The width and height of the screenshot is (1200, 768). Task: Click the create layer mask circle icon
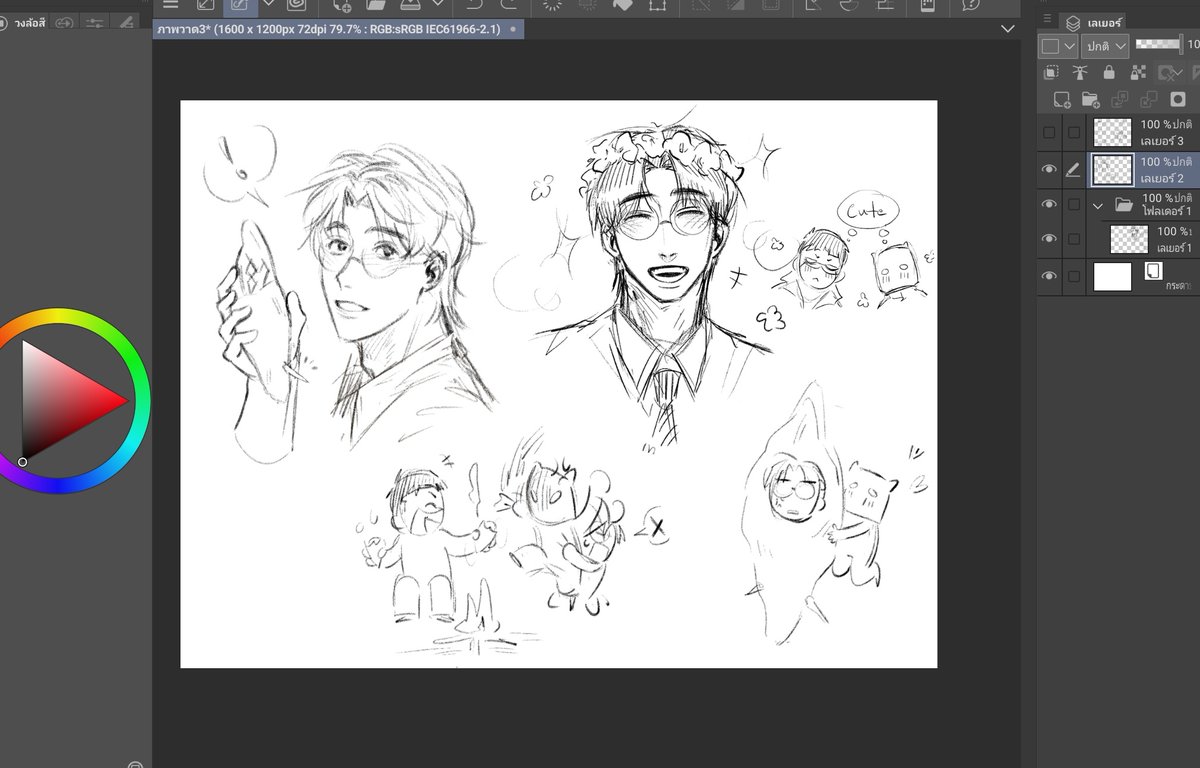(1178, 99)
